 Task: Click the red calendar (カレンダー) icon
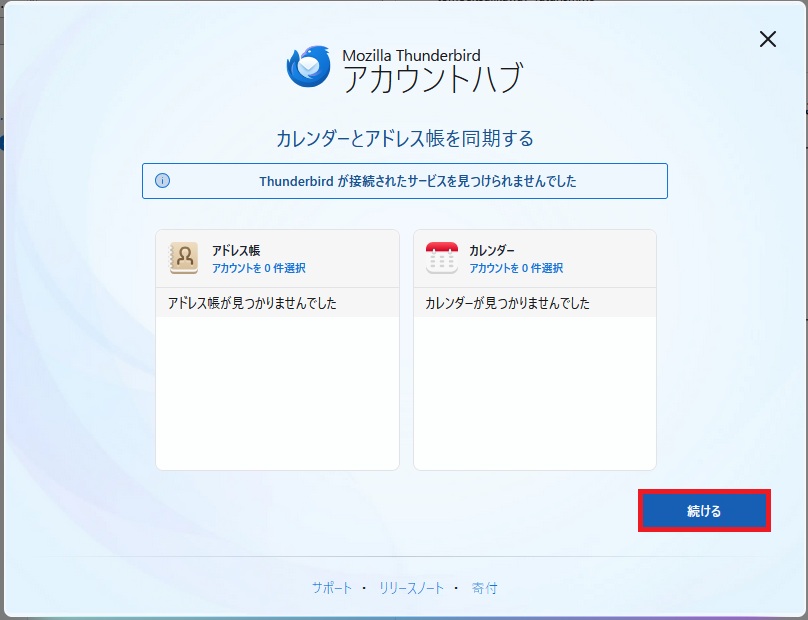pyautogui.click(x=441, y=258)
